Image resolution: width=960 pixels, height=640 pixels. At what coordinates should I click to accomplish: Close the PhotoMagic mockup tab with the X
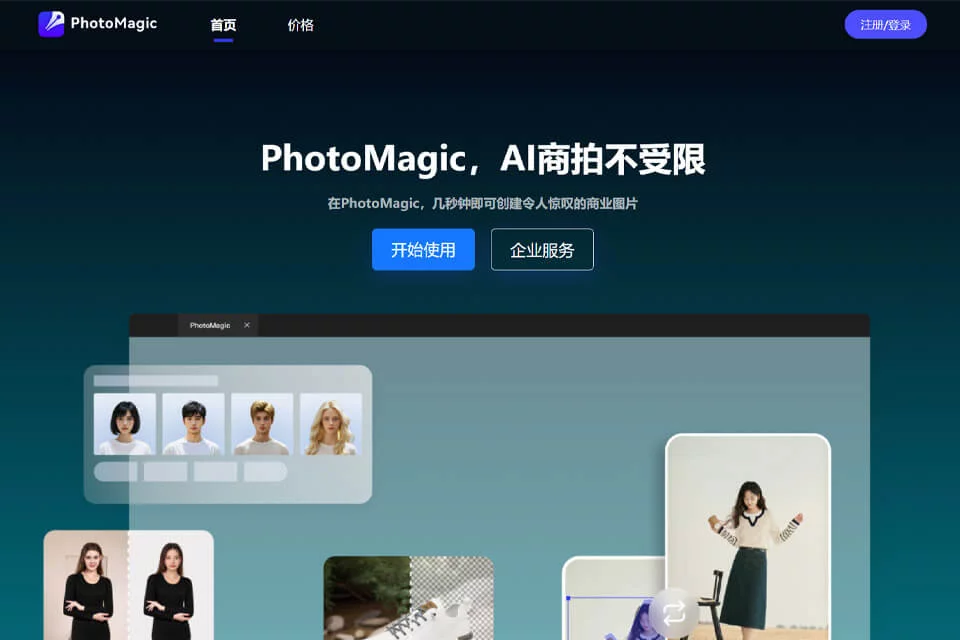pos(247,325)
